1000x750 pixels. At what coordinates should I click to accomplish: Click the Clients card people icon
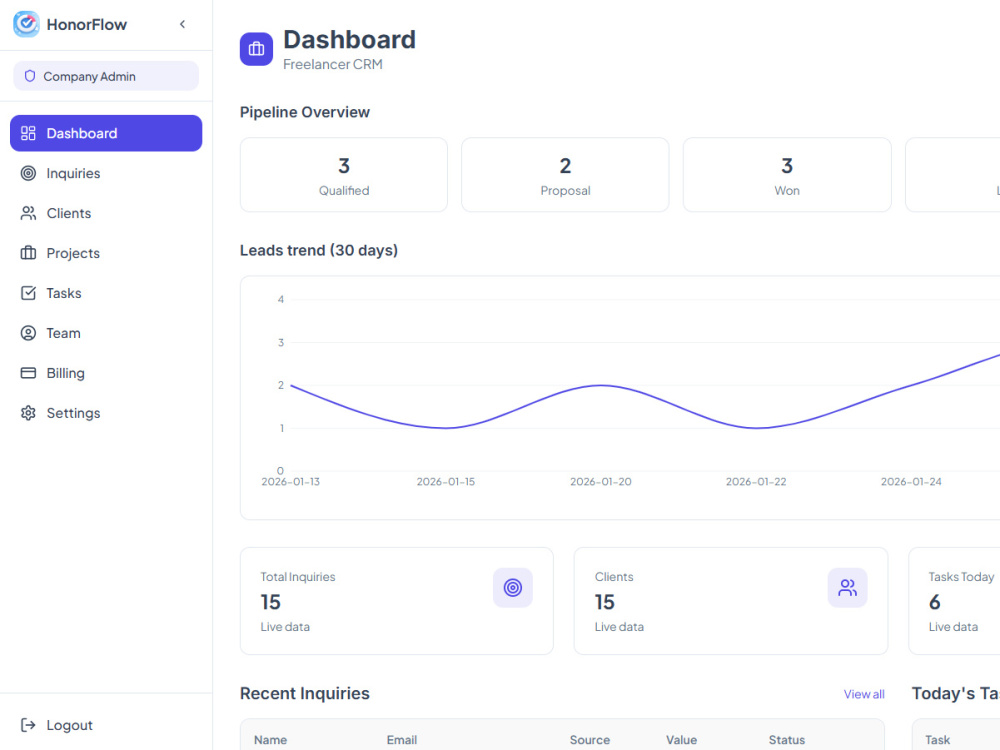coord(848,587)
